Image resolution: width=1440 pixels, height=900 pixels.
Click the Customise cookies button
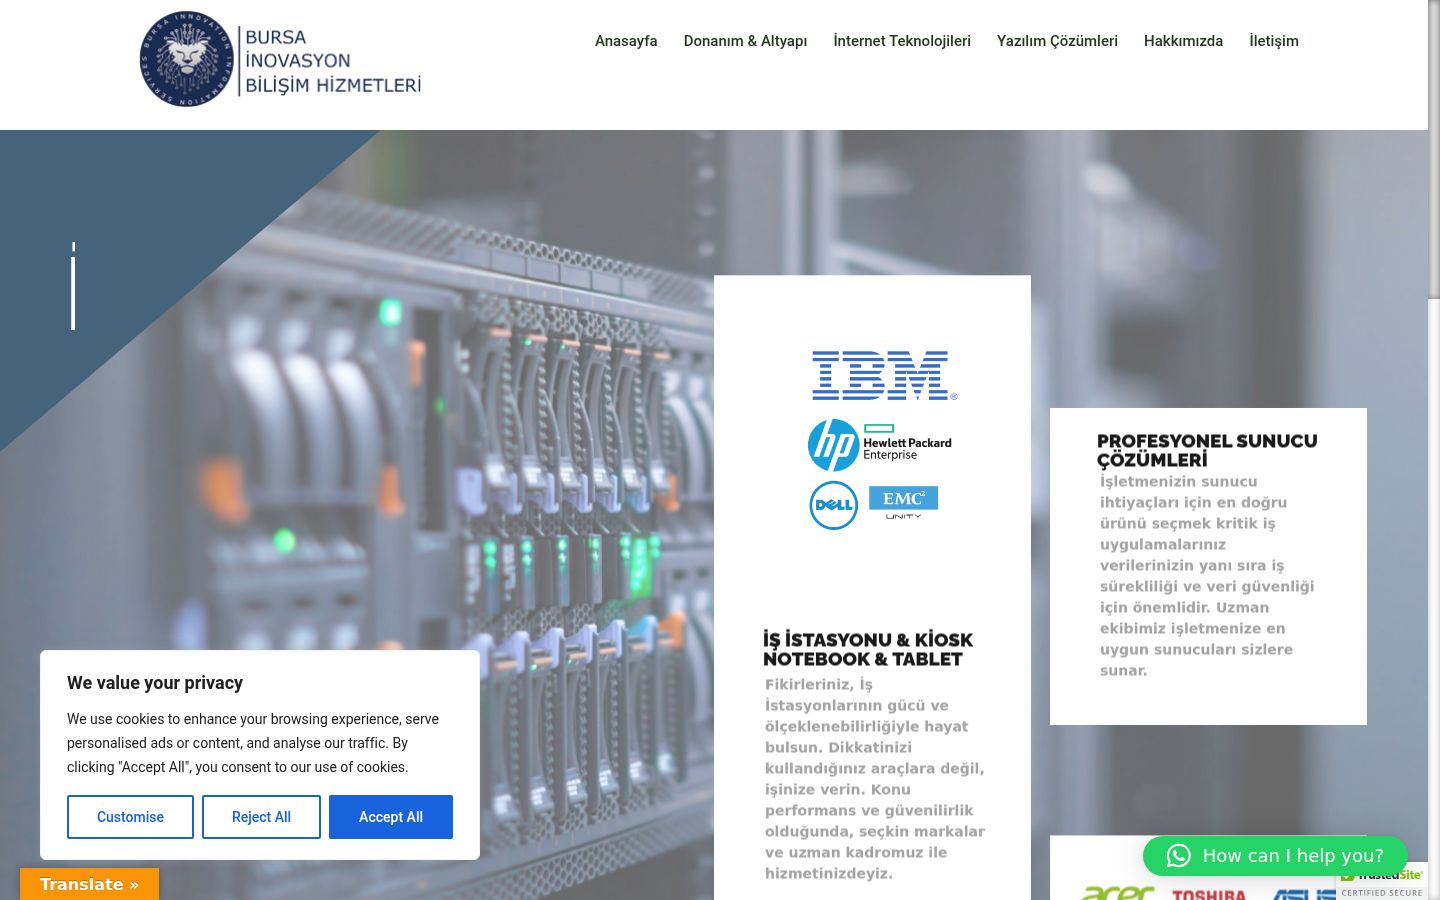pos(130,817)
